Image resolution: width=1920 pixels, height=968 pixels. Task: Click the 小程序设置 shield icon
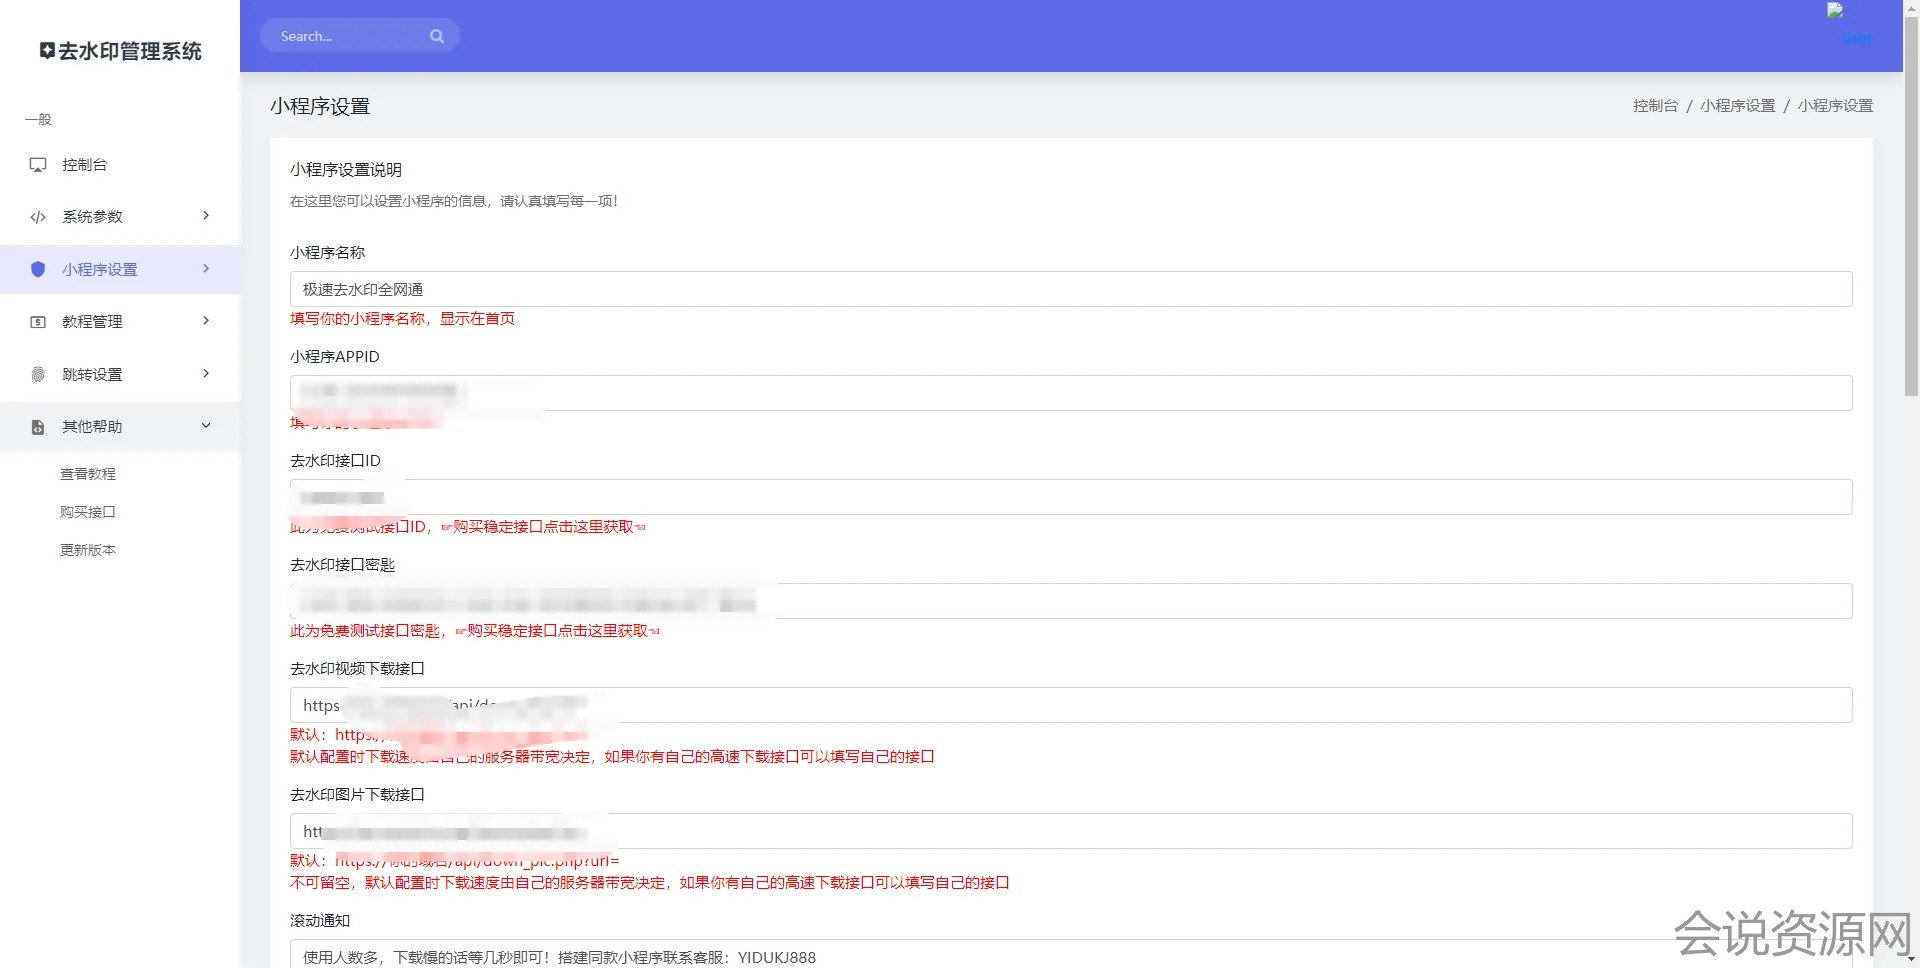(x=38, y=269)
